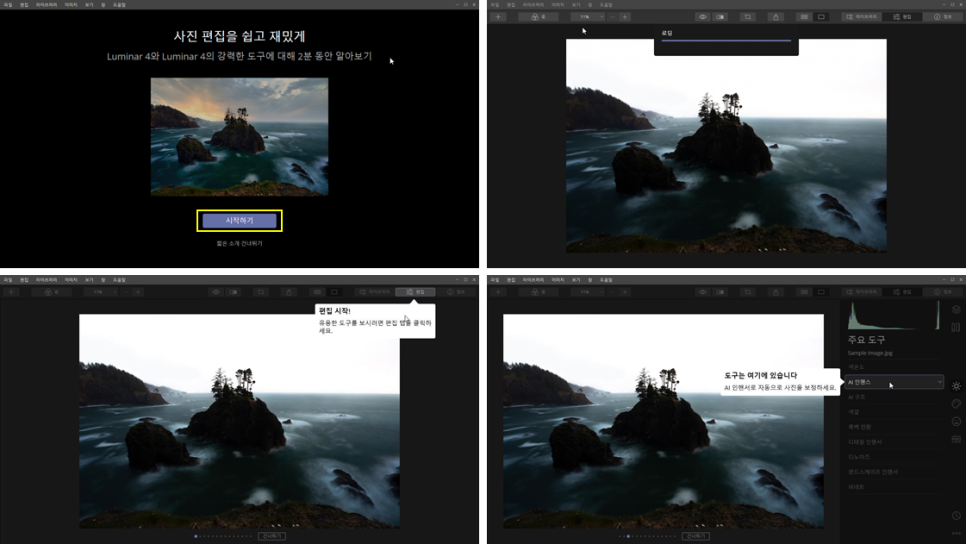Open zoom dropdown in 편집 시작 window
The width and height of the screenshot is (966, 544).
click(101, 292)
